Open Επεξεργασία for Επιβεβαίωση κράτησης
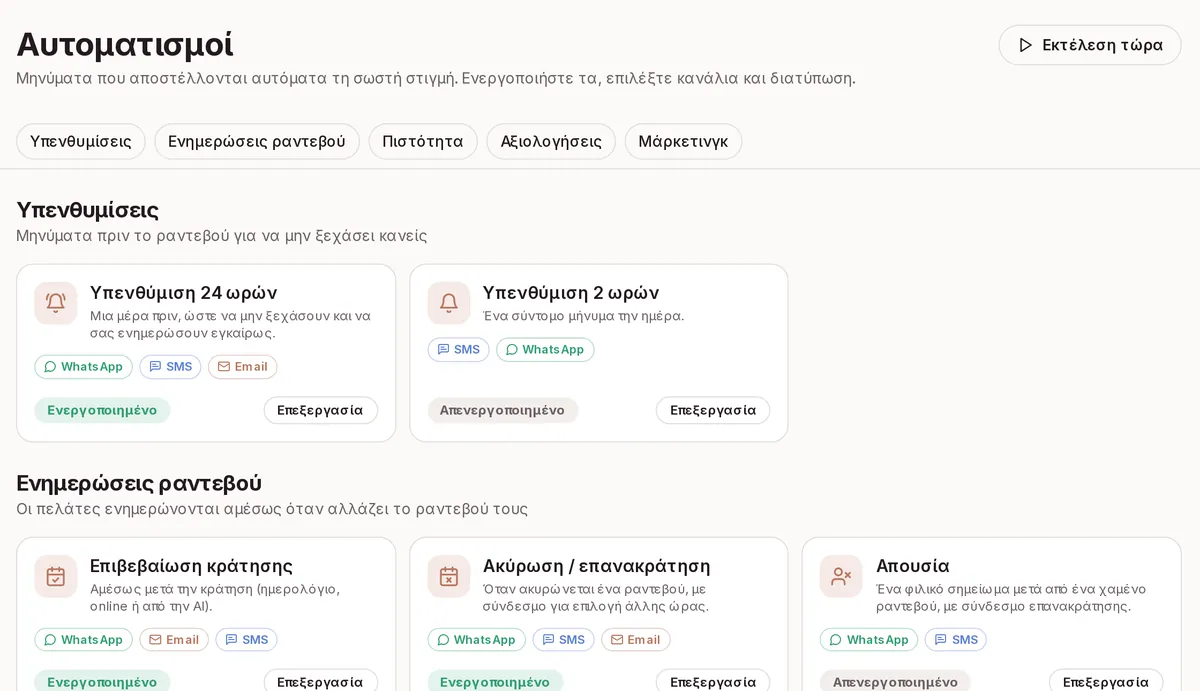 point(320,681)
